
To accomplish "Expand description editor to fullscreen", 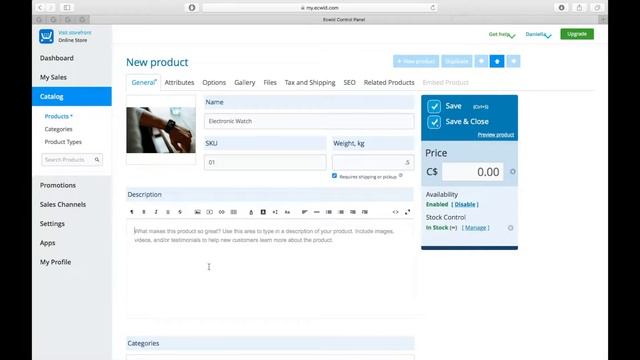I will click(x=407, y=212).
